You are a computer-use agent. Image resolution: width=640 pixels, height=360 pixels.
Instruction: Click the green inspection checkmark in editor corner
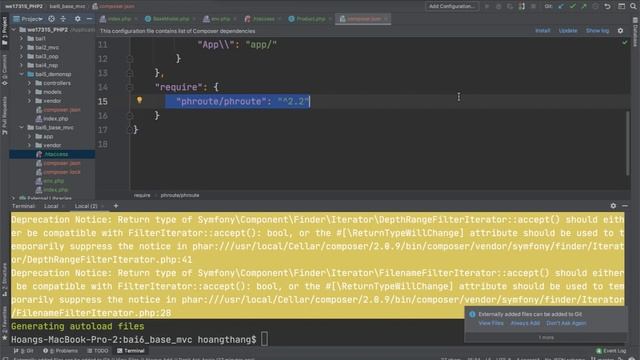(624, 42)
